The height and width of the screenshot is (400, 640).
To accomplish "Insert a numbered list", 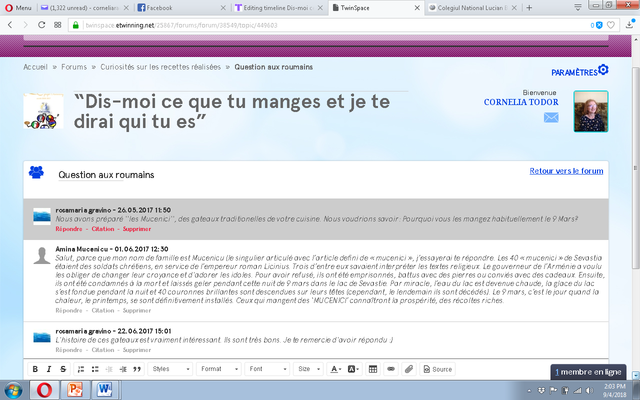I will [81, 369].
